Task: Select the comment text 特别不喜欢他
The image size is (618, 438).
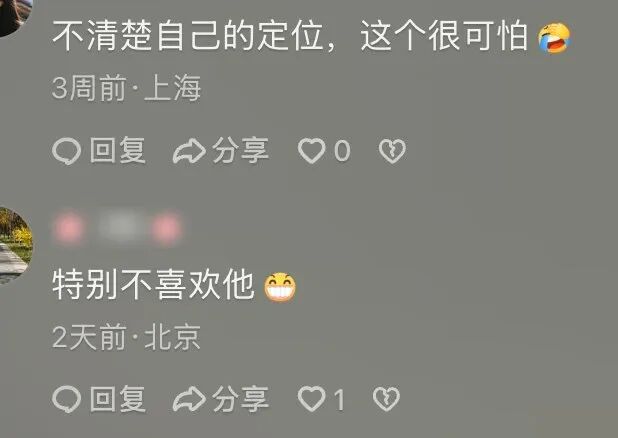Action: pyautogui.click(x=153, y=285)
